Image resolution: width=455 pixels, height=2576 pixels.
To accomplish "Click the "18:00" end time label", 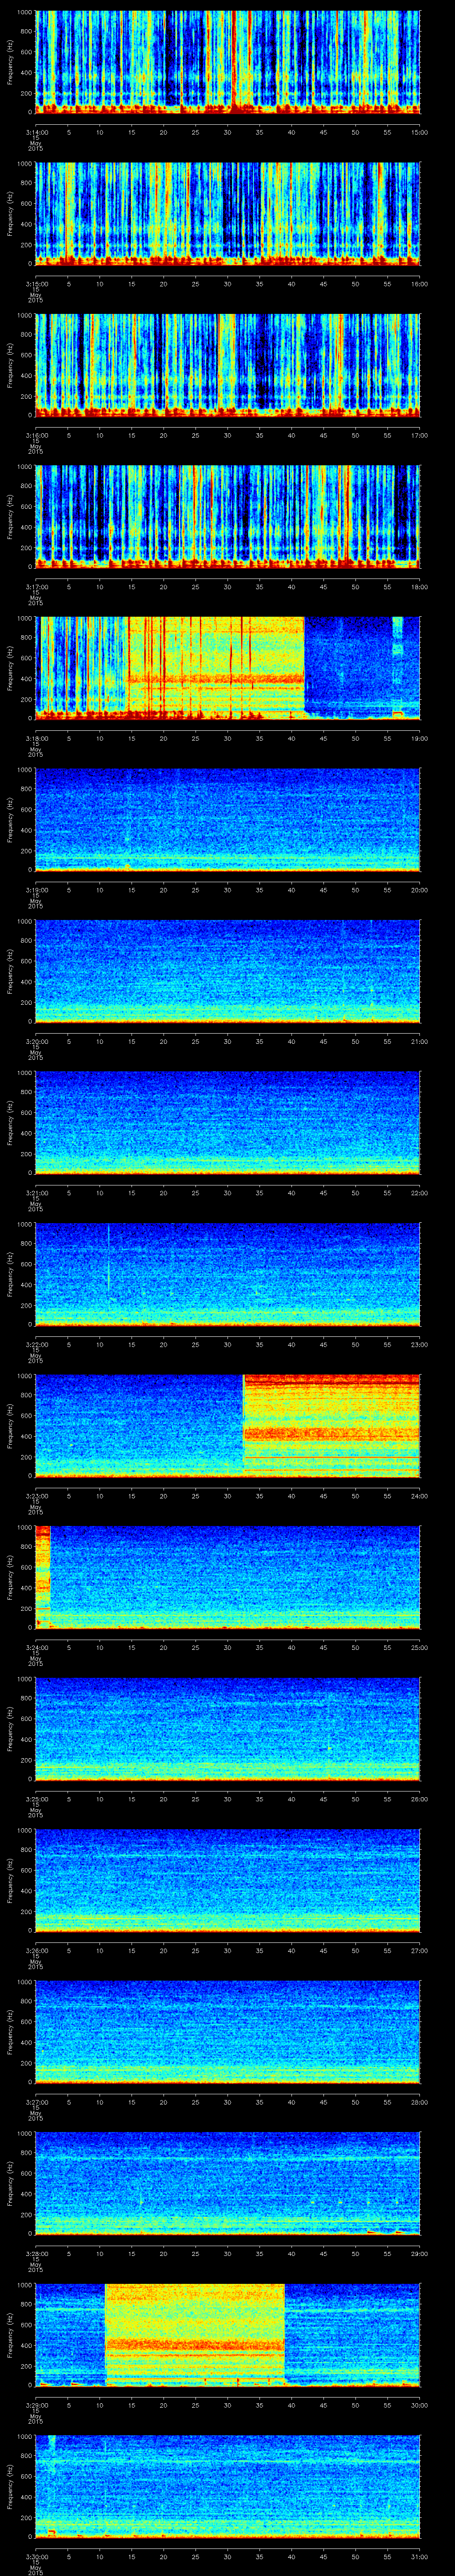I will click(420, 586).
